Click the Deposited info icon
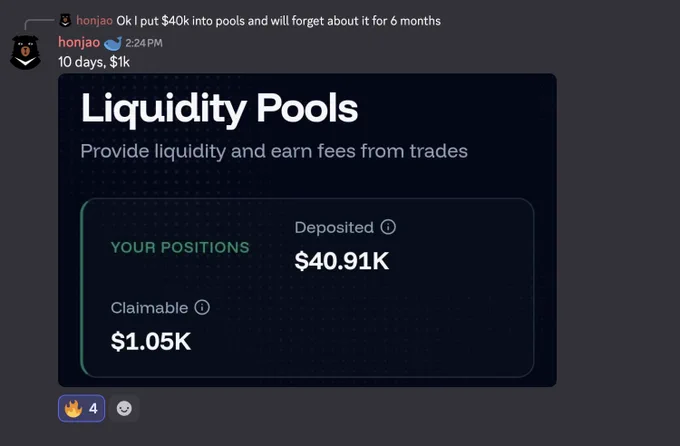 point(388,227)
